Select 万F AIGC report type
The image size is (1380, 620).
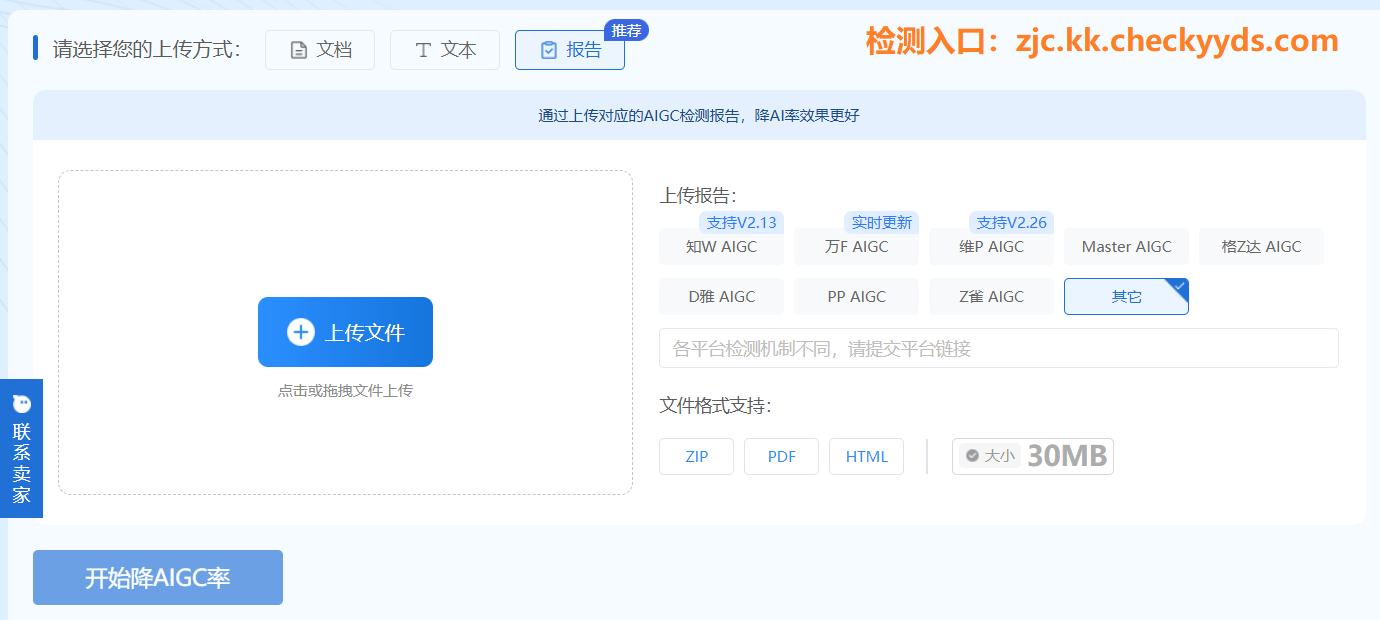tap(856, 247)
